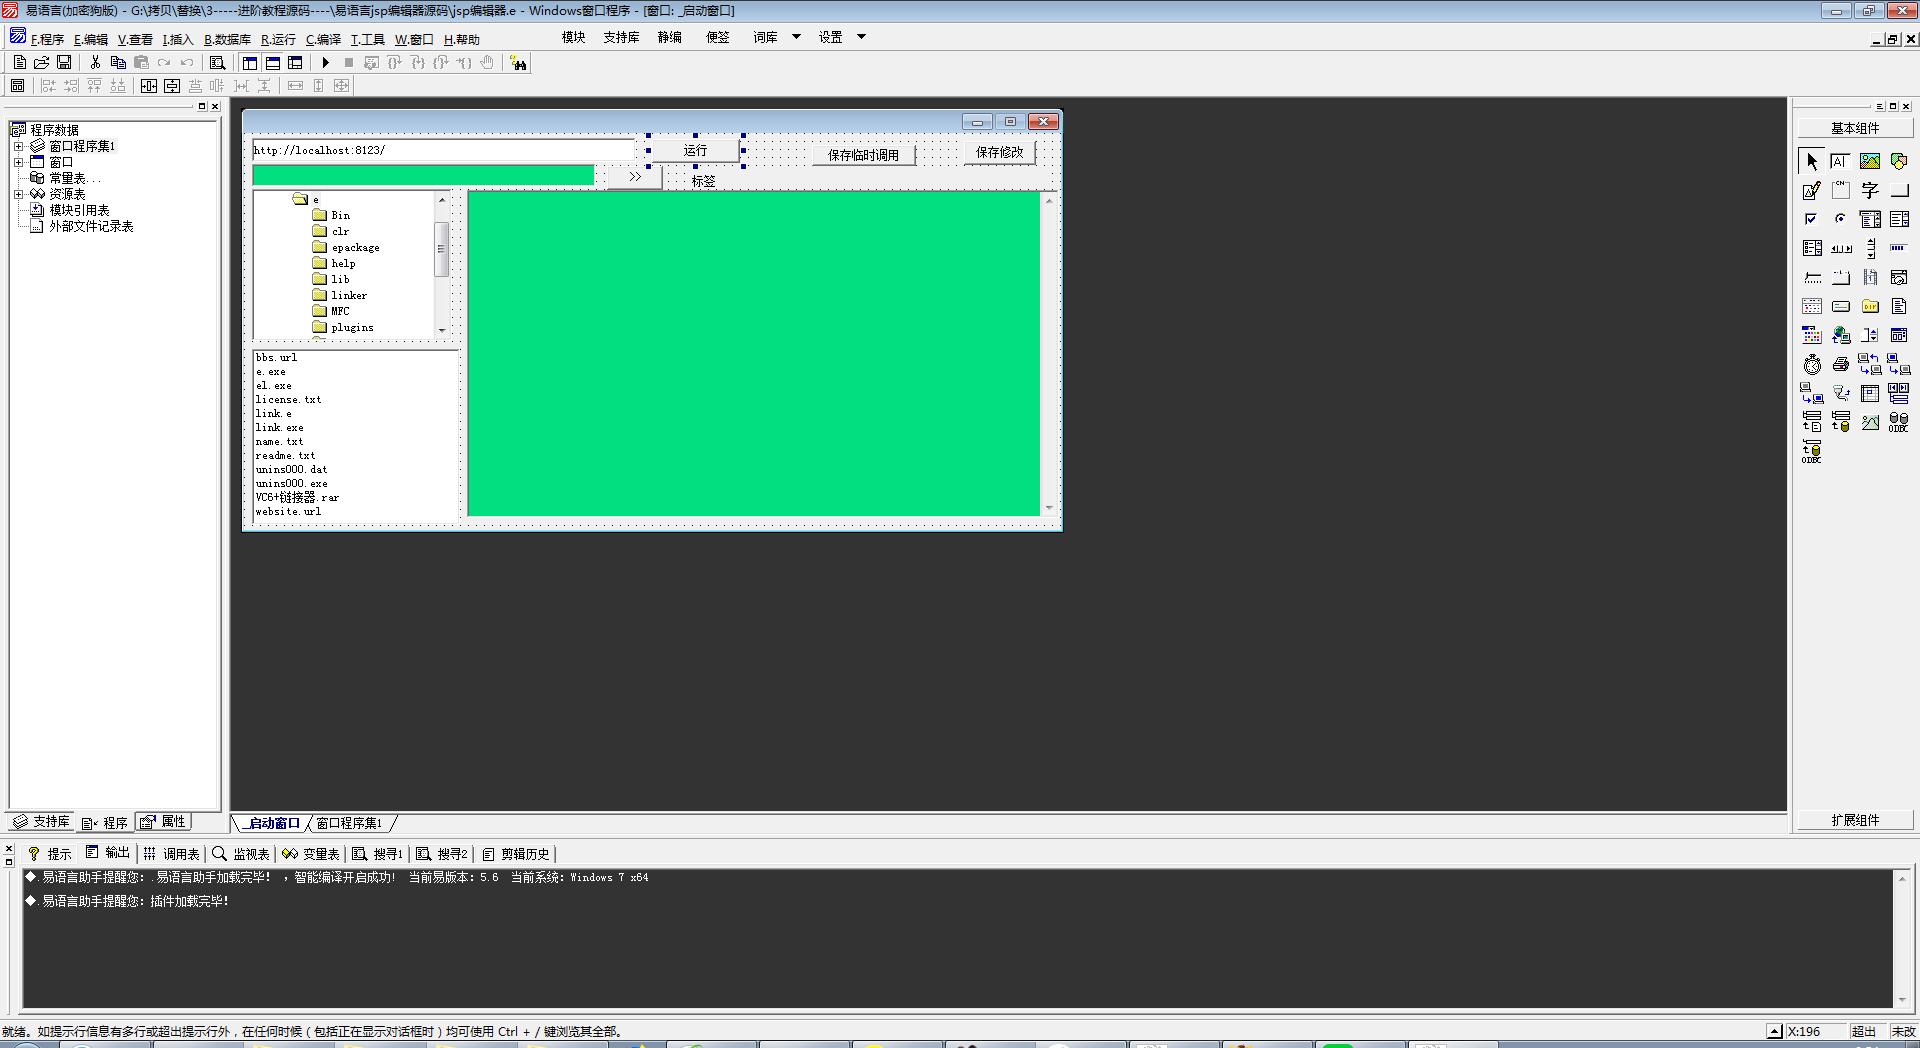Click the 保存临时调用 button
This screenshot has width=1920, height=1048.
pos(864,155)
